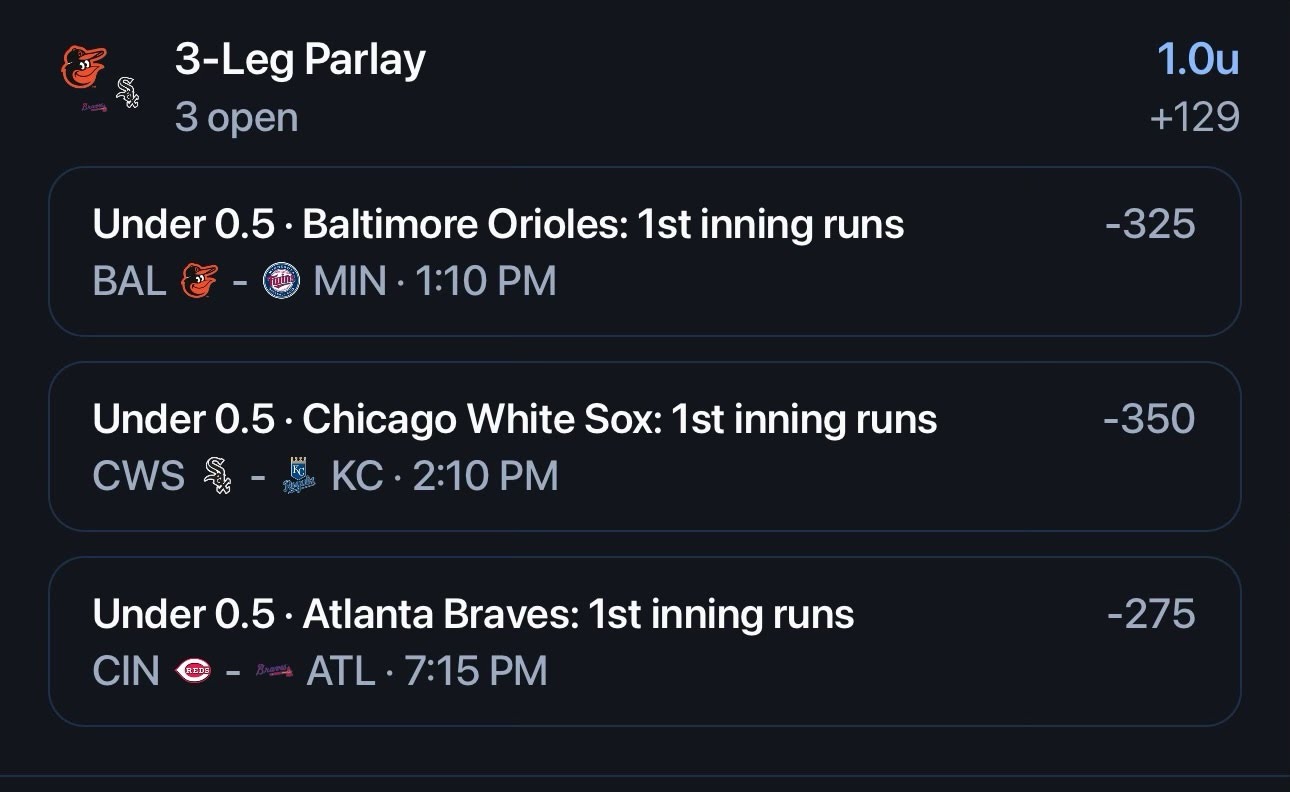The image size is (1290, 792).
Task: Open the 3-Leg Parlay title
Action: [x=300, y=60]
